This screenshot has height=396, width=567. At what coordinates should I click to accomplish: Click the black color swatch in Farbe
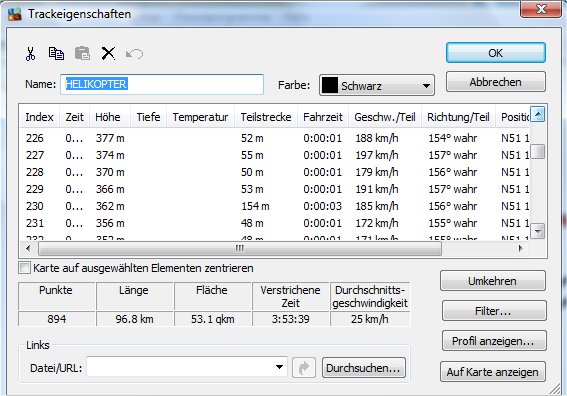click(x=329, y=85)
